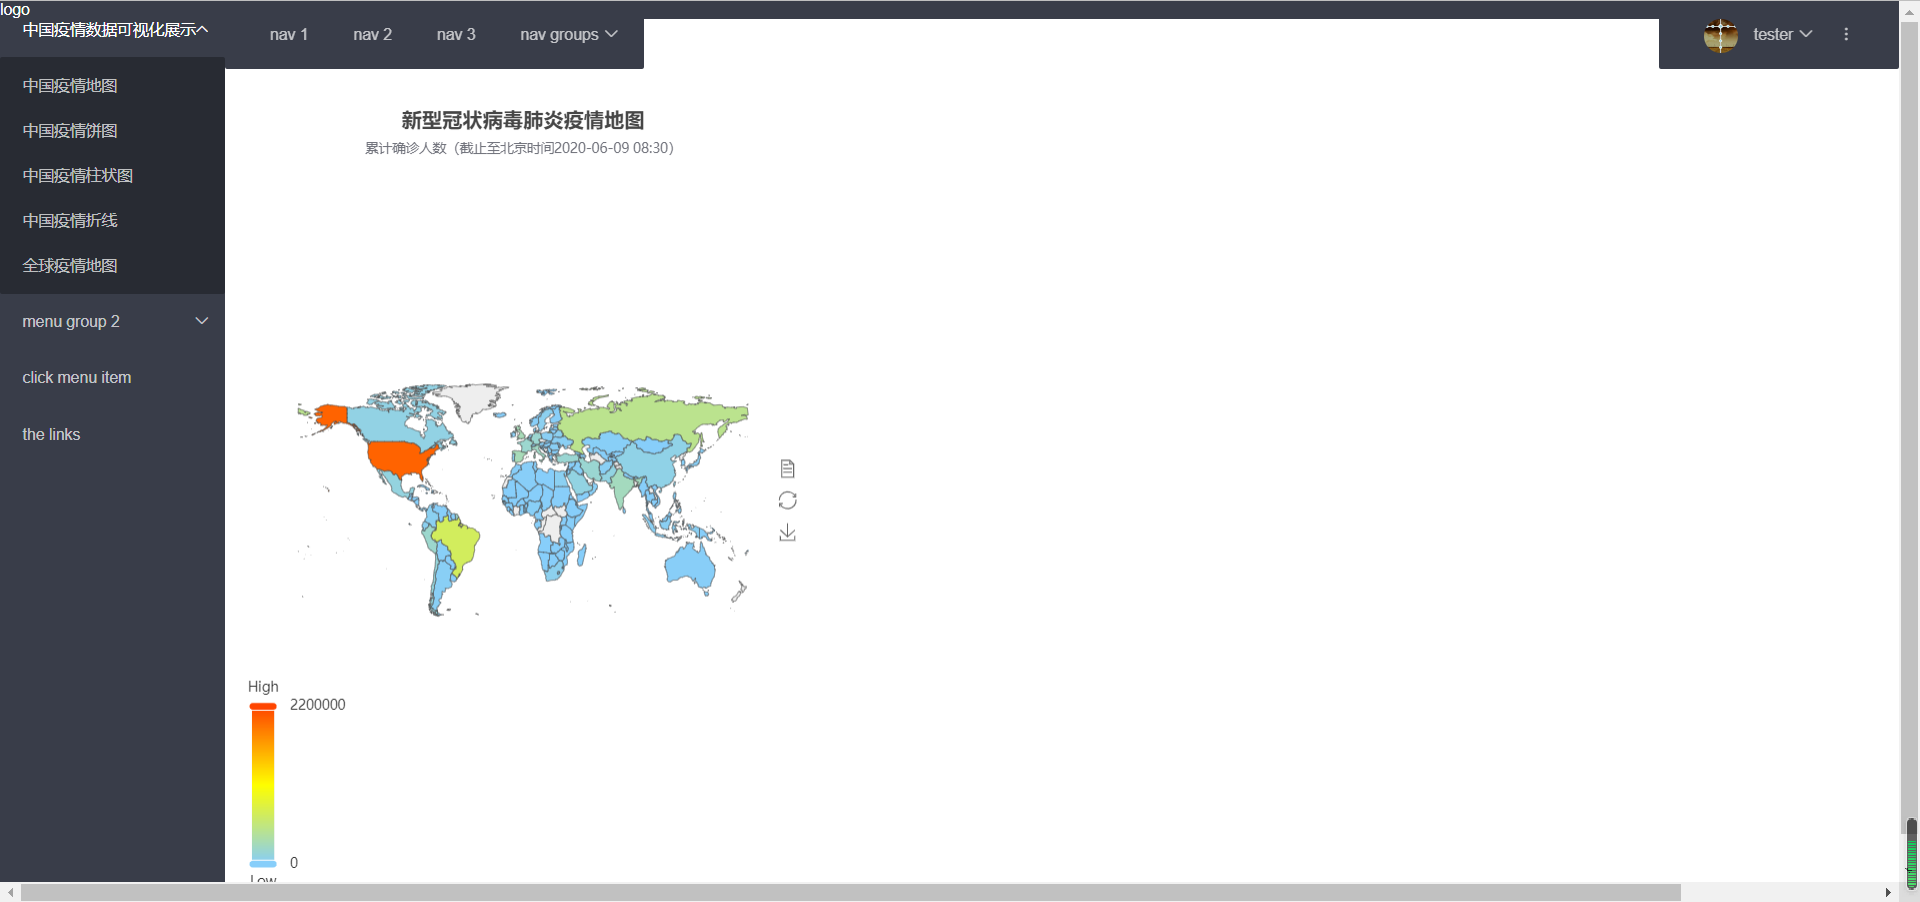Select 中国疫情折线 in sidebar
Screen dimensions: 1920x902
click(x=112, y=221)
